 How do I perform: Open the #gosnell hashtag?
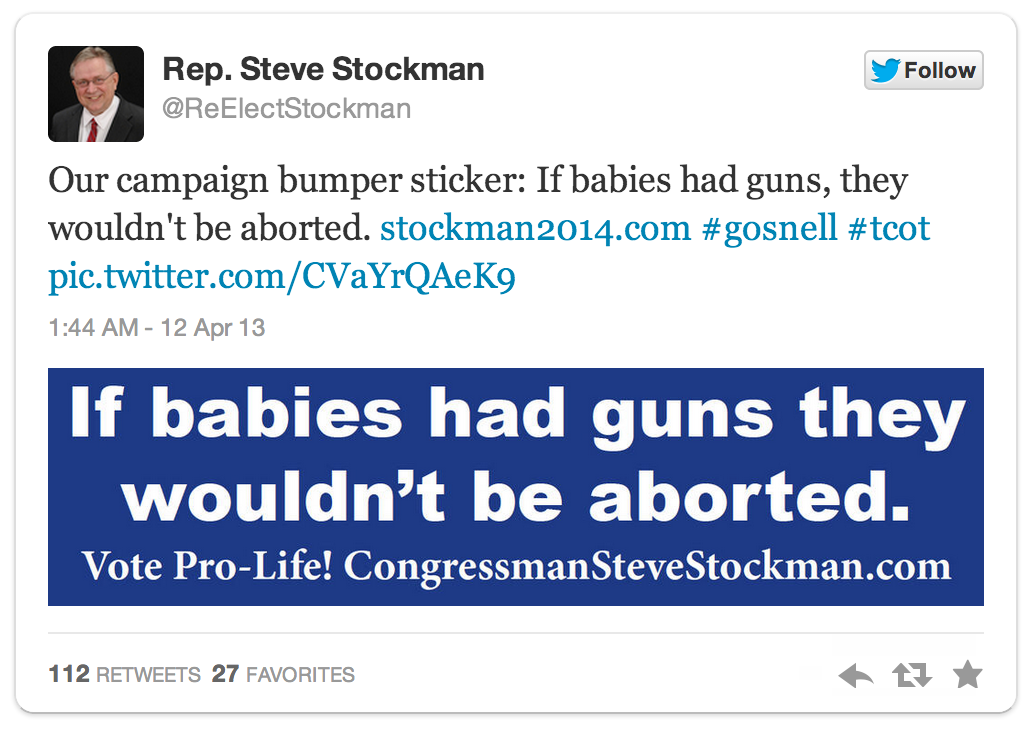click(769, 228)
